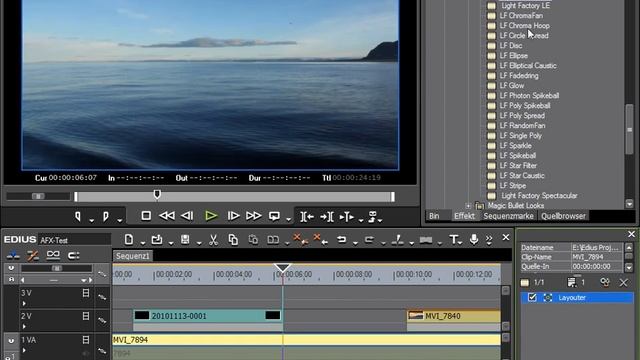Toggle the sync lock of track 3 V
Screen dimensions: 640x360
pos(101,297)
